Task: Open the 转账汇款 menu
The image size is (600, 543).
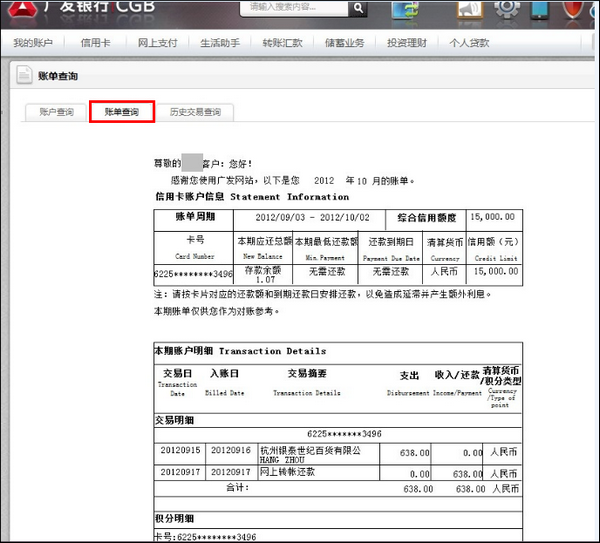Action: point(281,43)
